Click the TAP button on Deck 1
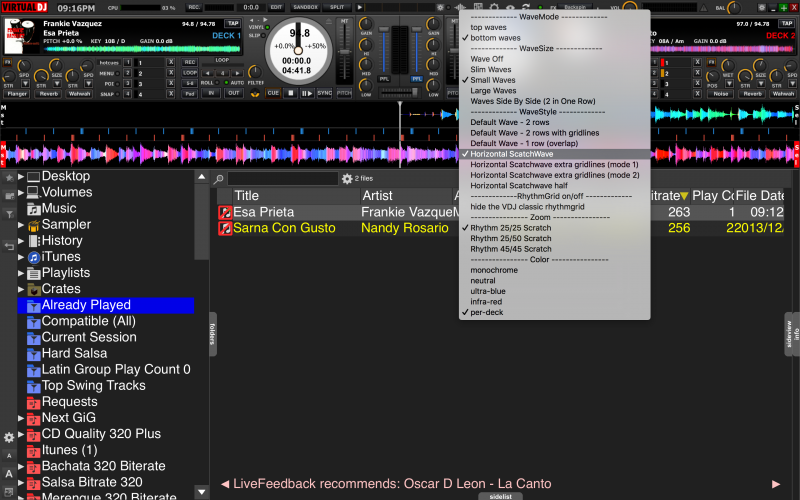Screen dimensions: 800x500 (x=233, y=23)
